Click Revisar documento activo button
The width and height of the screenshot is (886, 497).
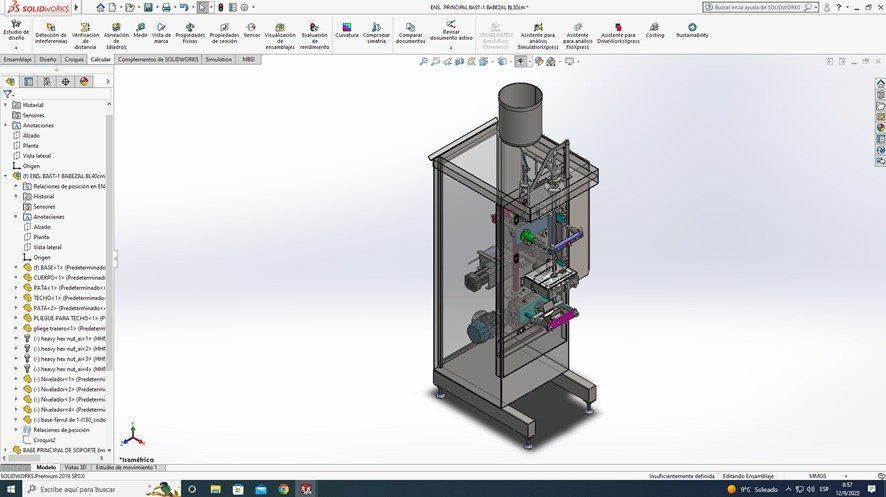(451, 32)
